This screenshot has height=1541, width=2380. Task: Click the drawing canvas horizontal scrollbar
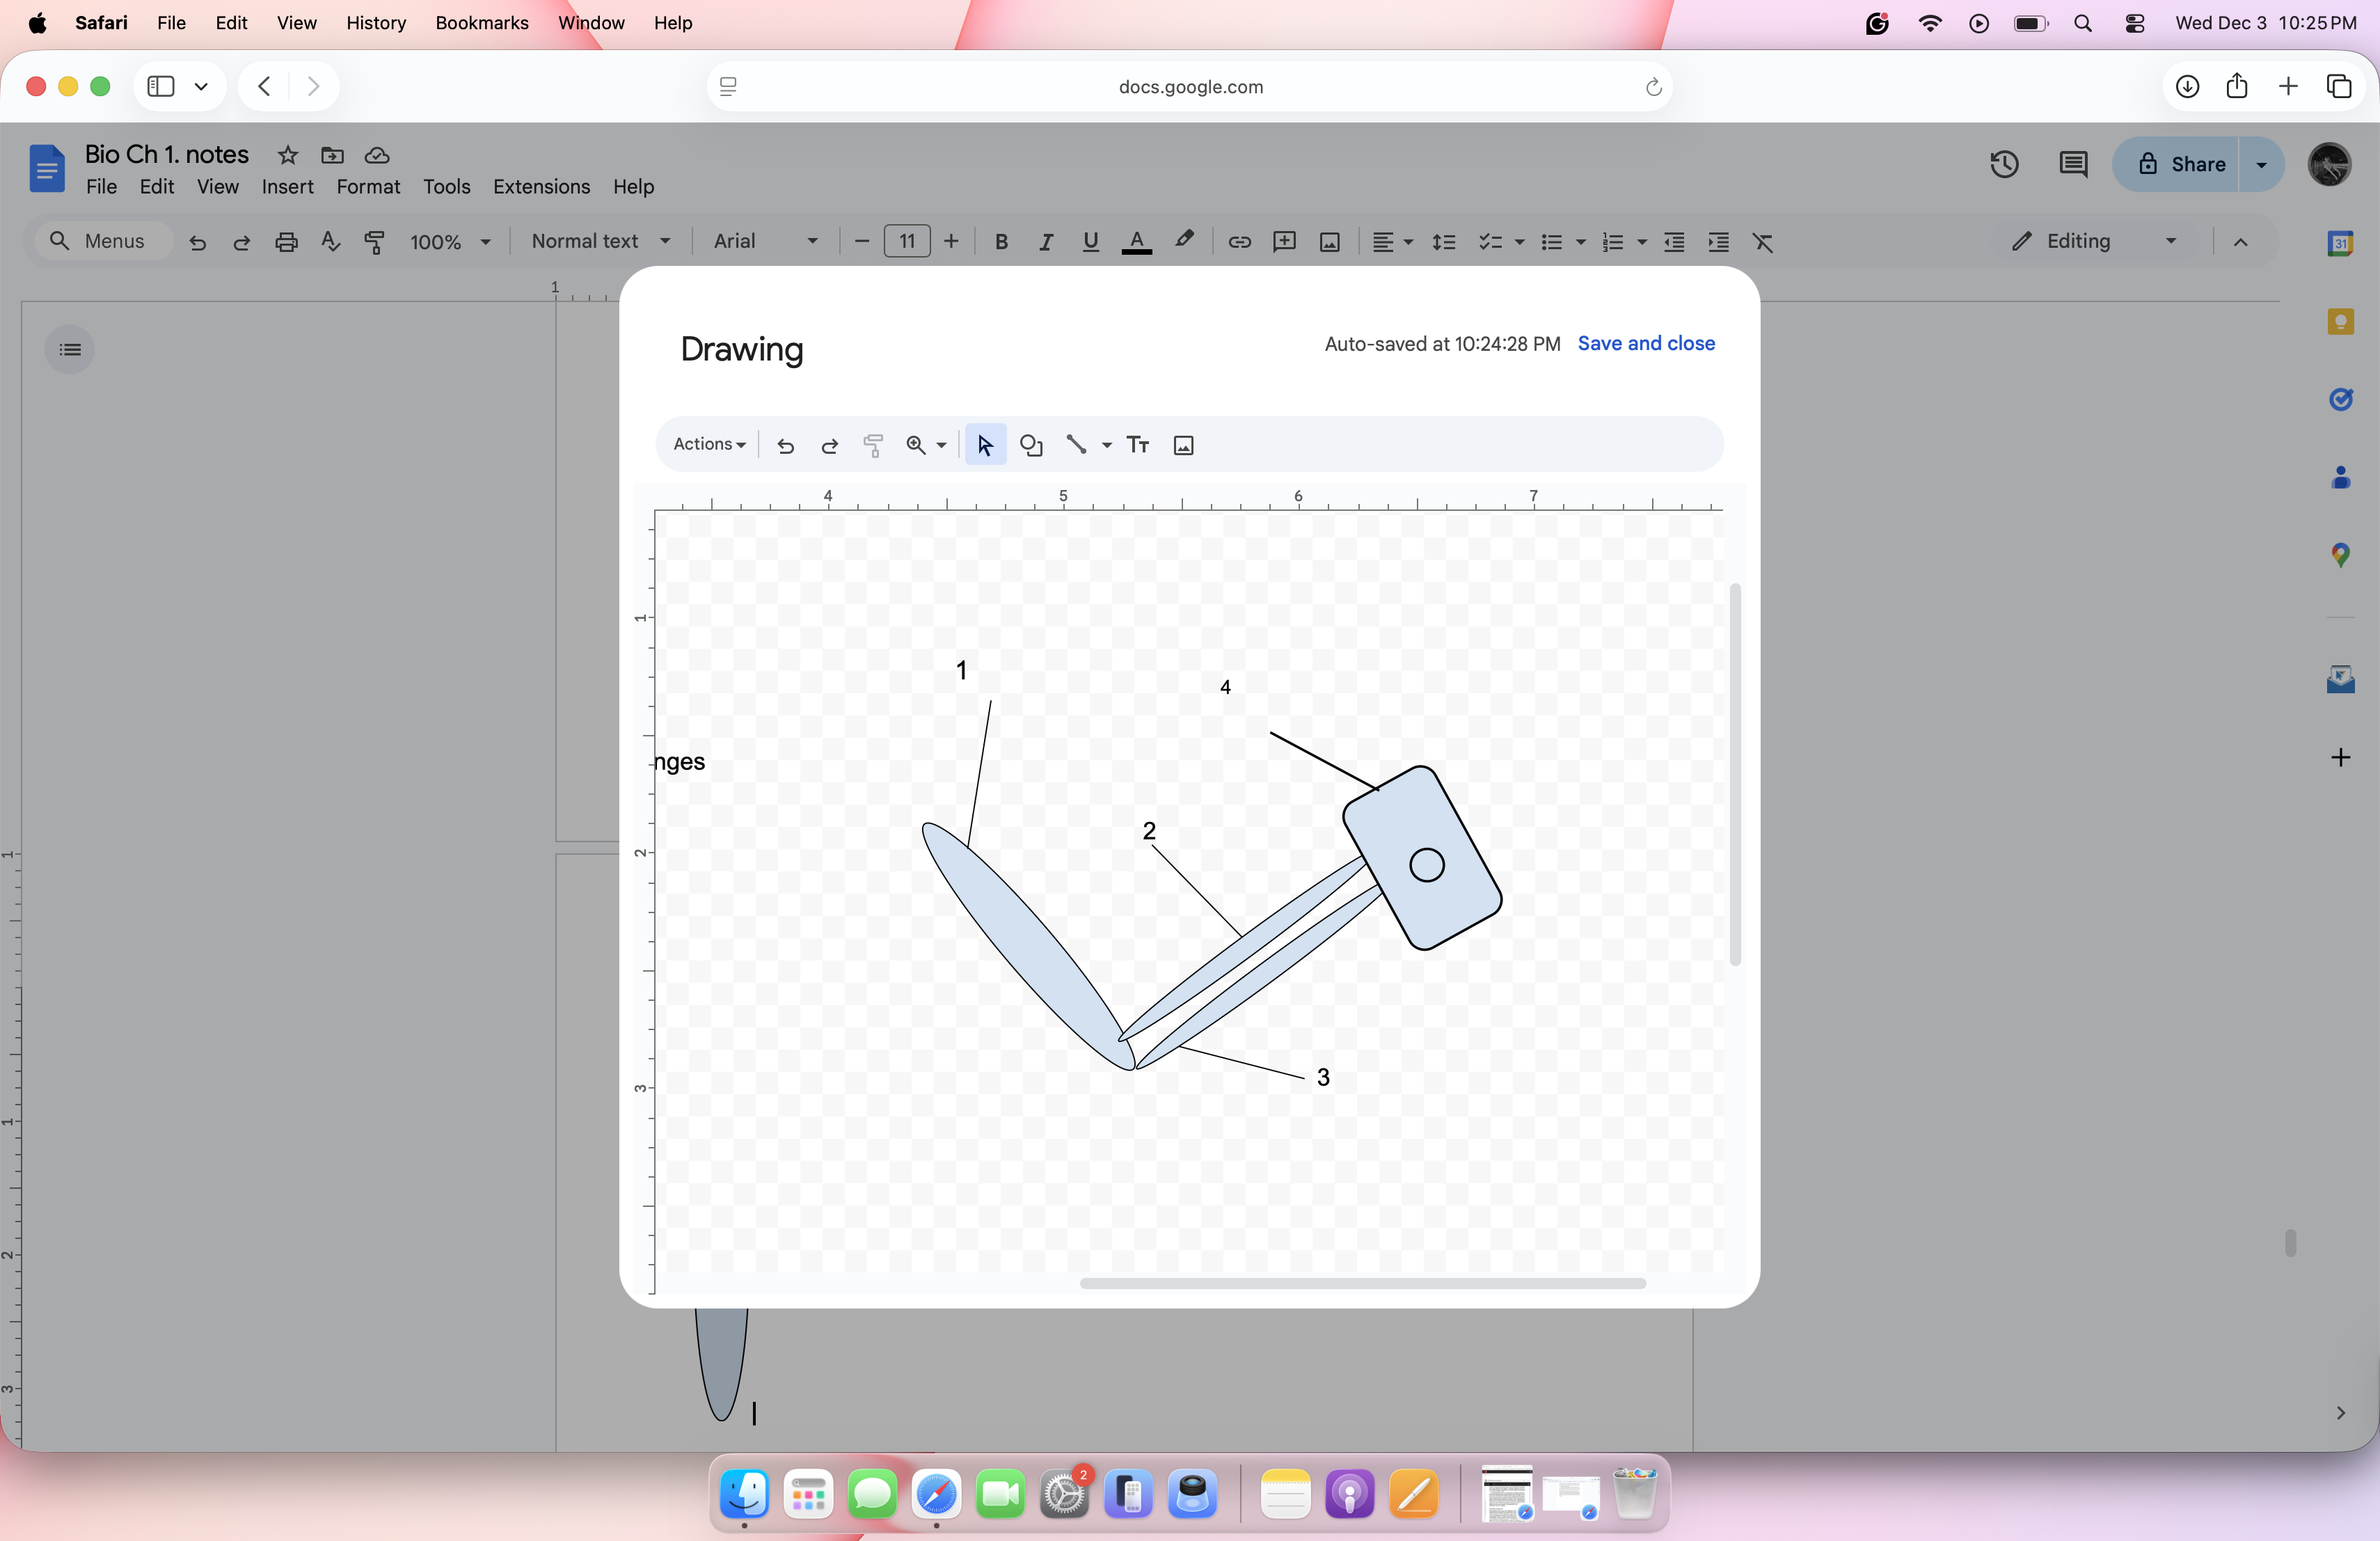[1362, 1283]
